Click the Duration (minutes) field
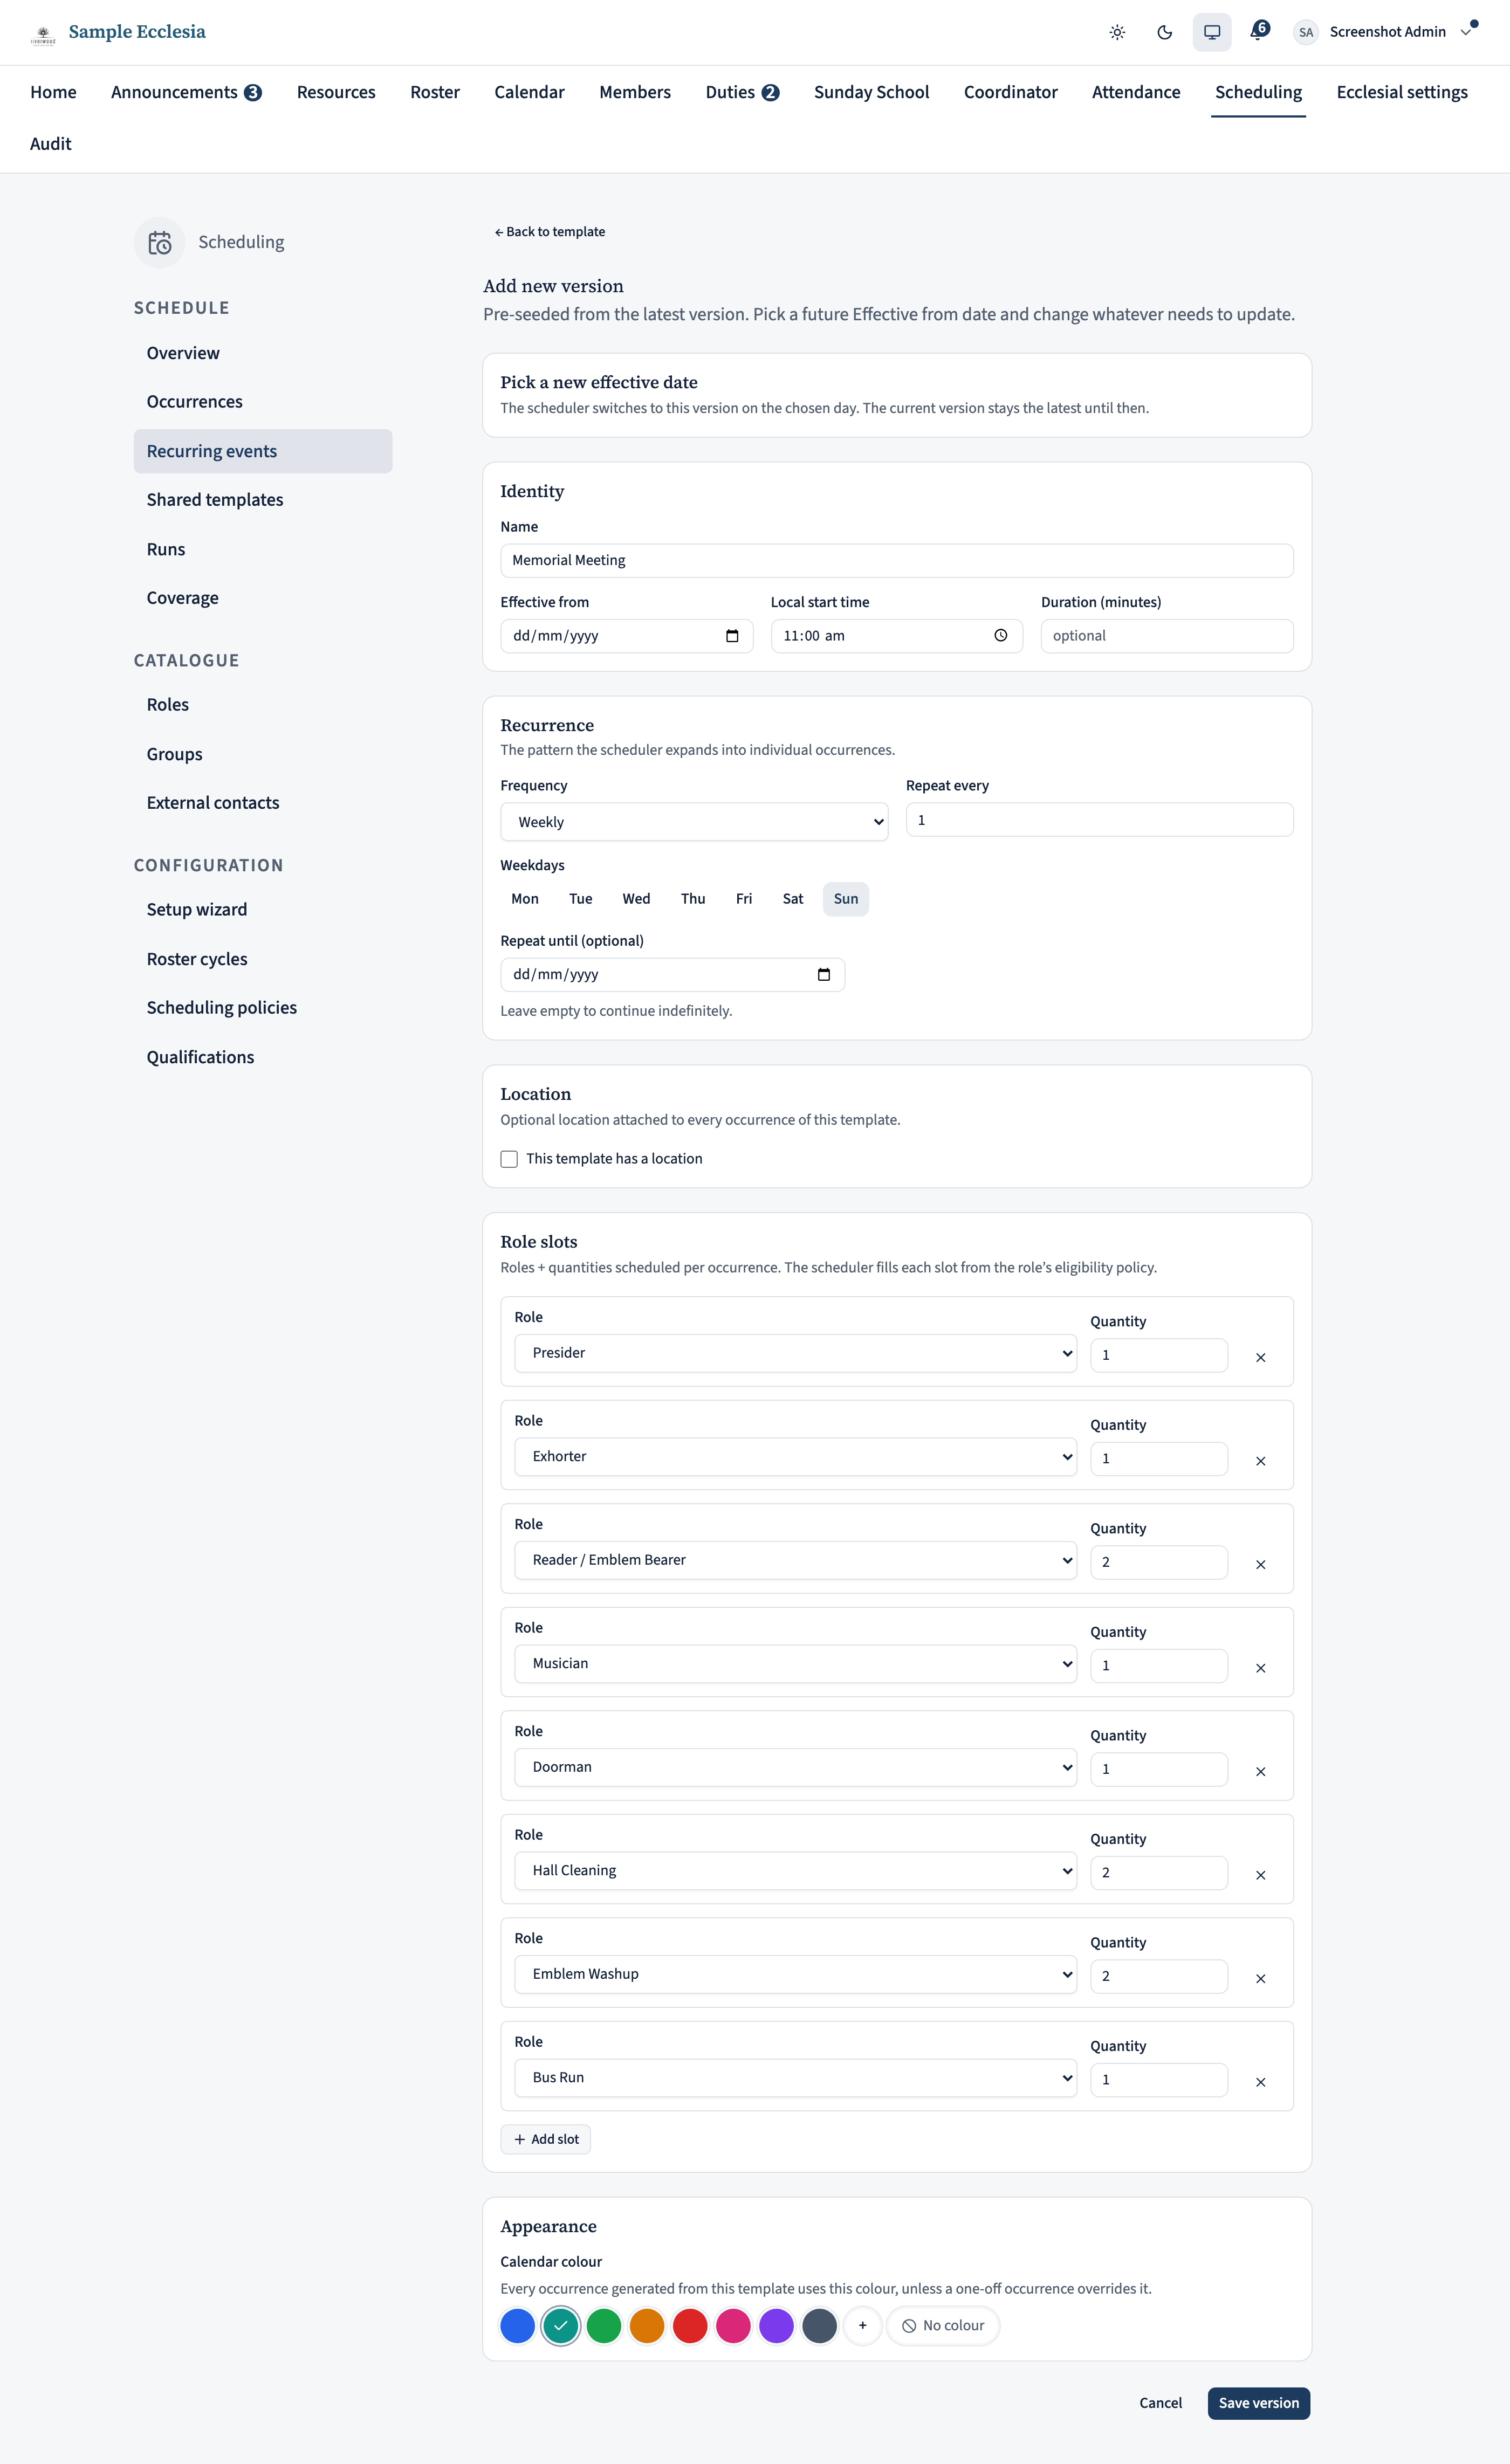The image size is (1510, 2464). [x=1167, y=636]
